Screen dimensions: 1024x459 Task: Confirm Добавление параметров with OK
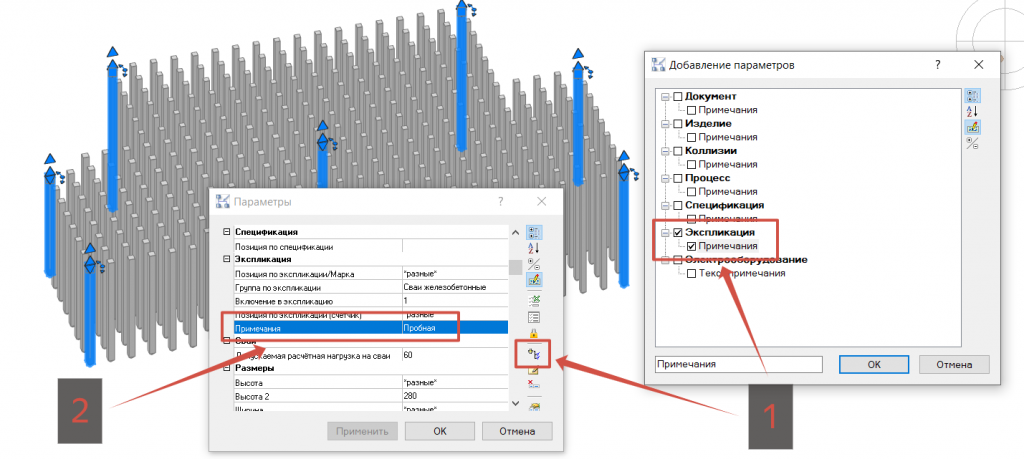tap(874, 364)
